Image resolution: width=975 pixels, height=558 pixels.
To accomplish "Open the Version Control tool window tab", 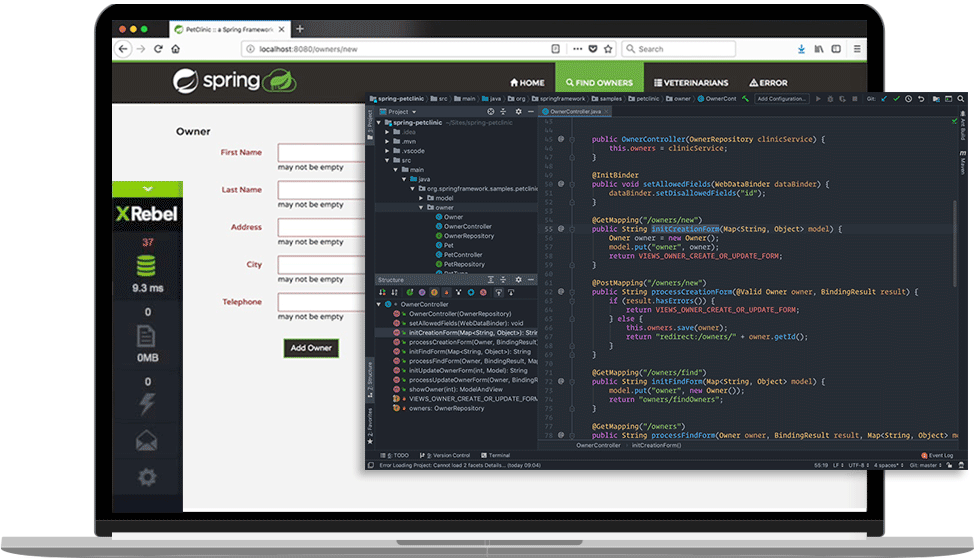I will tap(445, 455).
